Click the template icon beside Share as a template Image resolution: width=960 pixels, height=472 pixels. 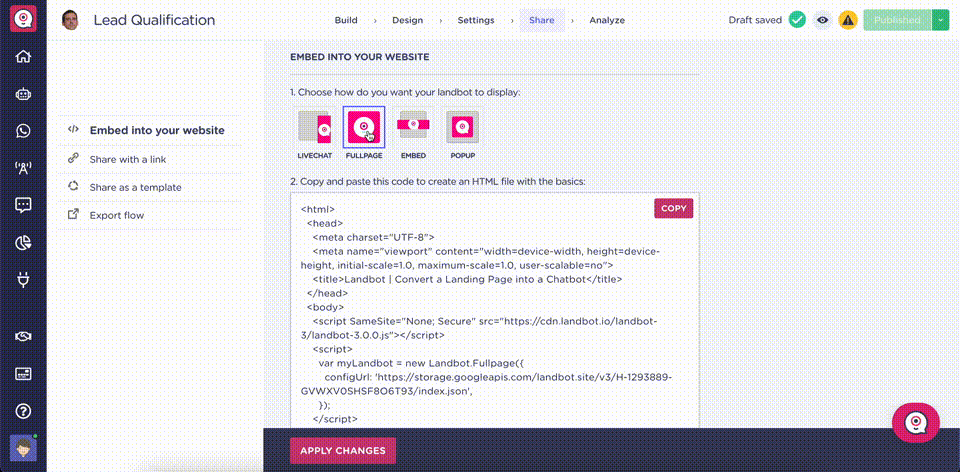(x=73, y=187)
